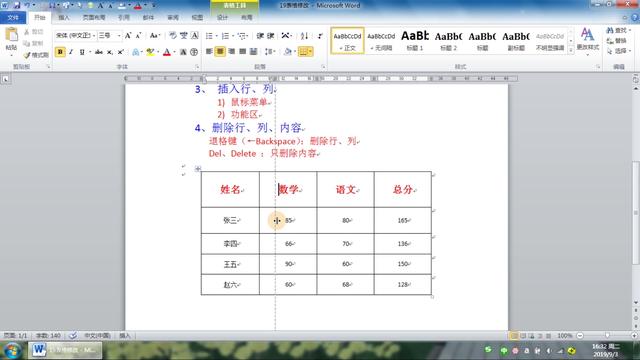Click the Paste icon
Image resolution: width=640 pixels, height=360 pixels.
[11, 35]
